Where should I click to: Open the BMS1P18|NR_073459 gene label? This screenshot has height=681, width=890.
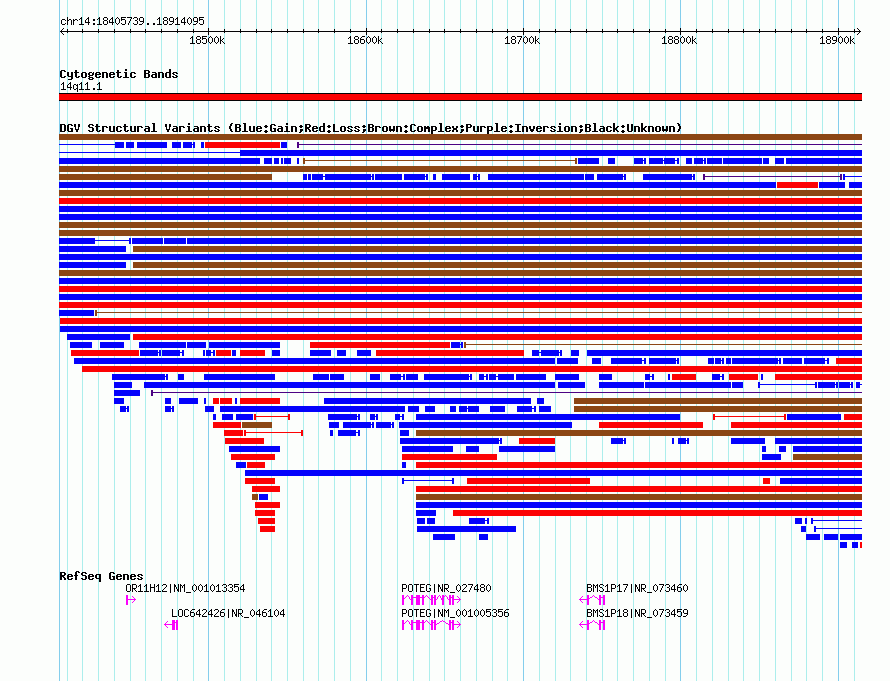(637, 613)
